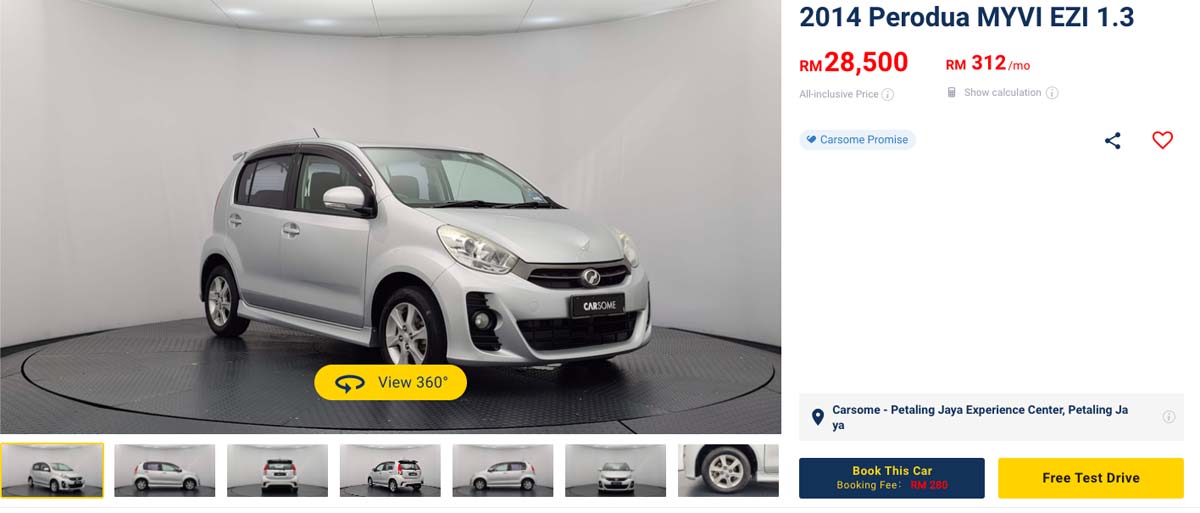Open the info icon beside Experience Center location
This screenshot has height=513, width=1200.
[1169, 417]
